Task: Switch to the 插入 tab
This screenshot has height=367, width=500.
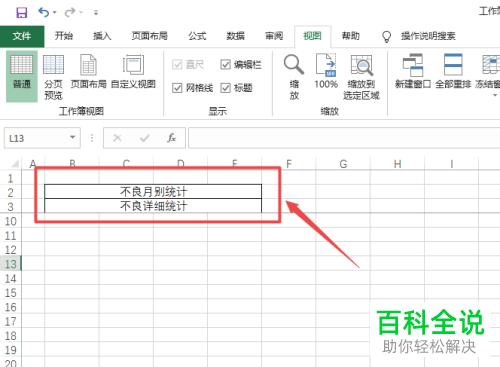Action: (102, 36)
